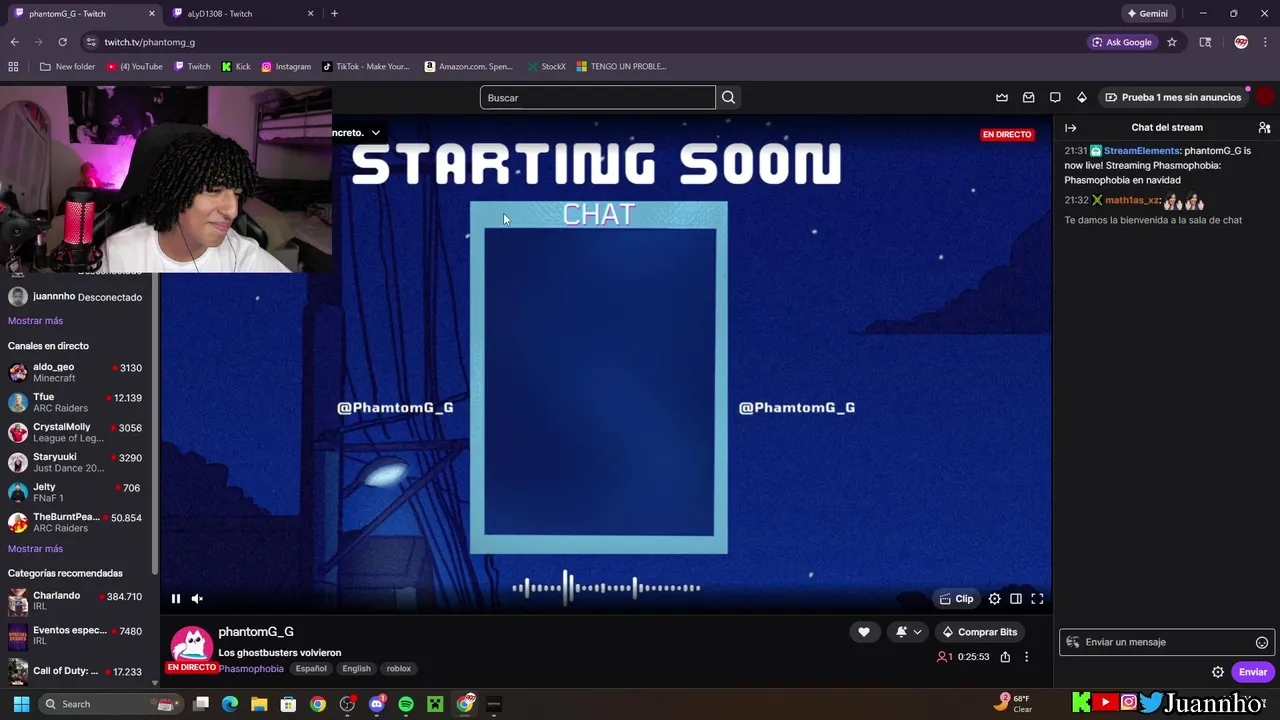The width and height of the screenshot is (1280, 720).
Task: Select the roblox tag
Action: pyautogui.click(x=399, y=669)
